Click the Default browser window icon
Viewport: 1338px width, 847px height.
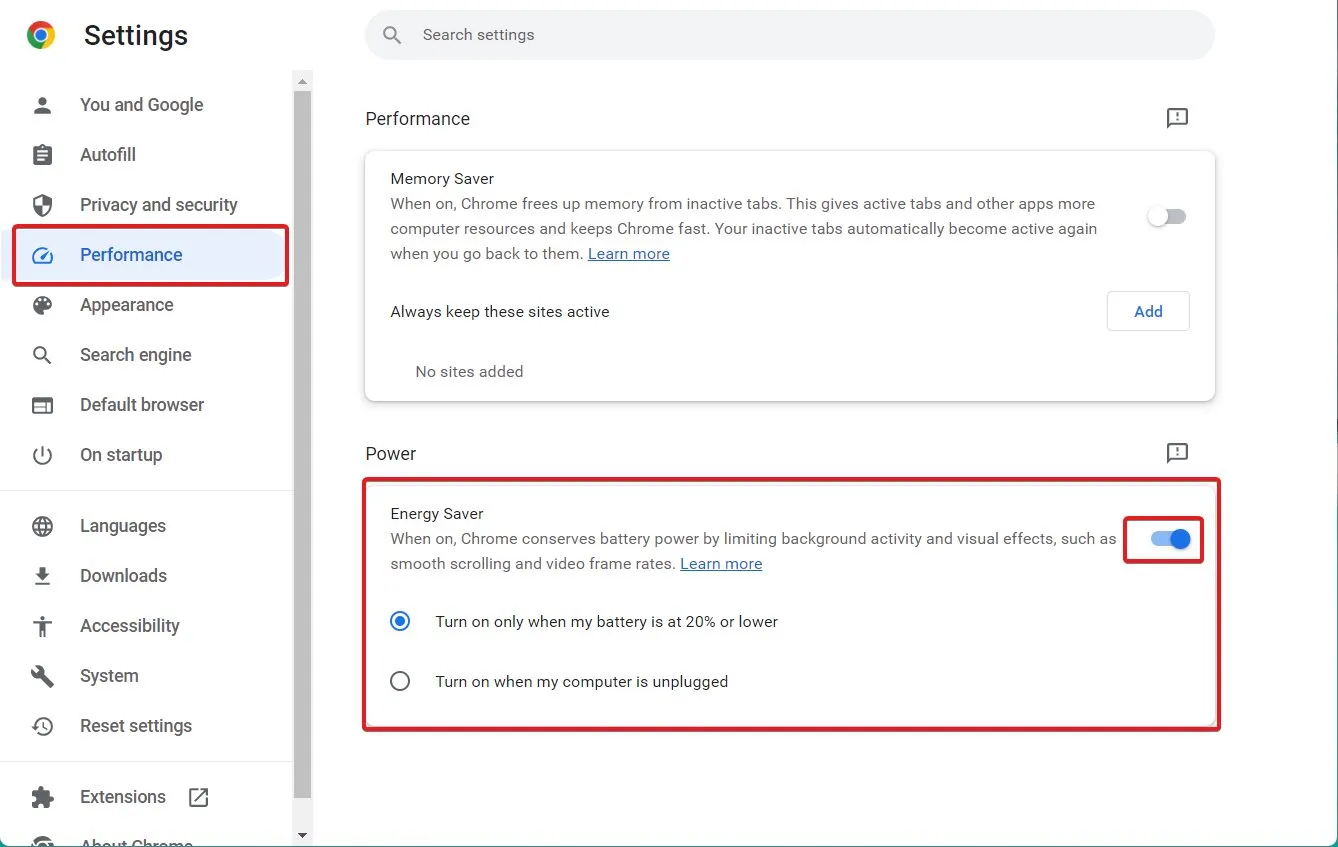pos(42,405)
